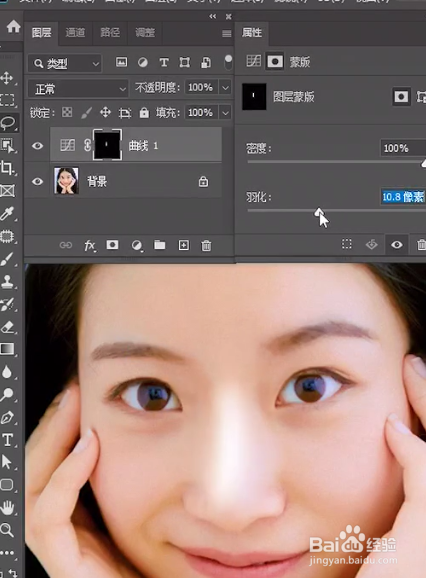
Task: Toggle lock image pixels brush icon
Action: (x=86, y=112)
